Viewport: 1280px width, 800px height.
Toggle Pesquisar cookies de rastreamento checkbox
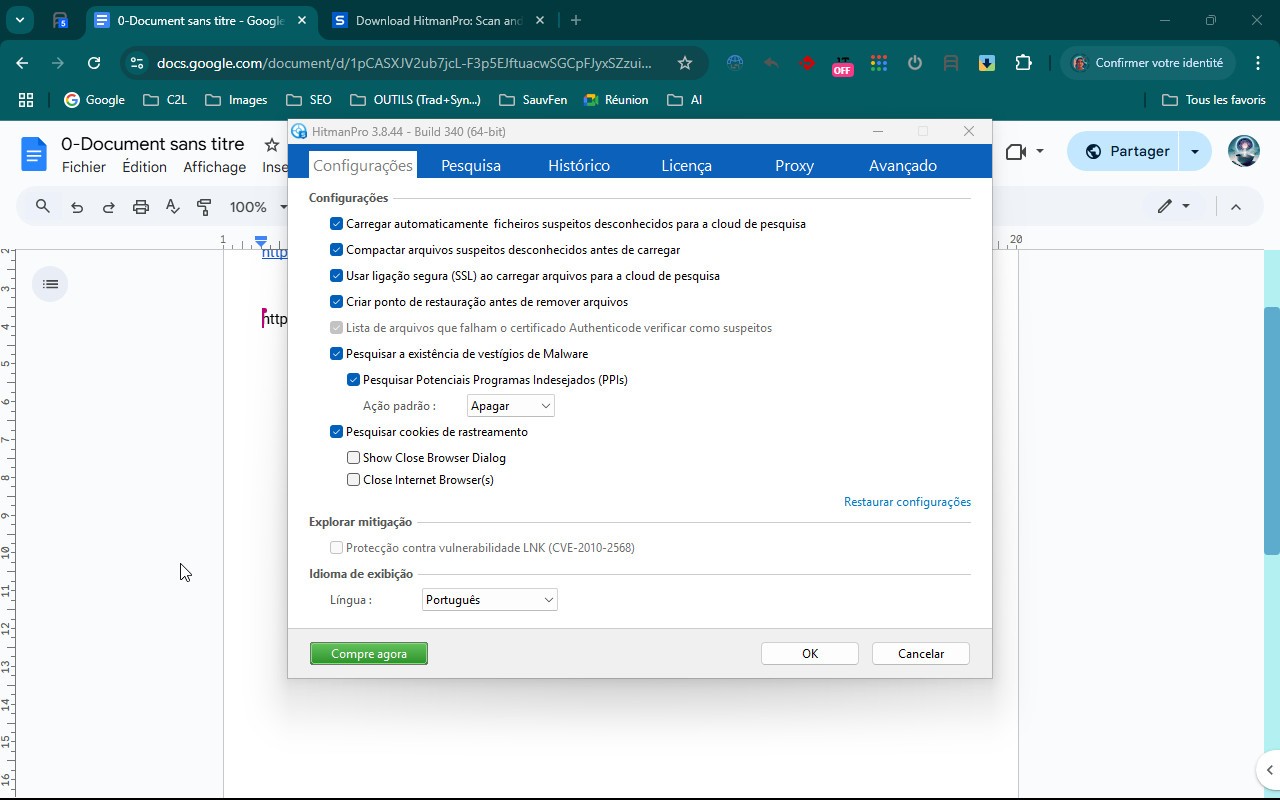pyautogui.click(x=337, y=432)
